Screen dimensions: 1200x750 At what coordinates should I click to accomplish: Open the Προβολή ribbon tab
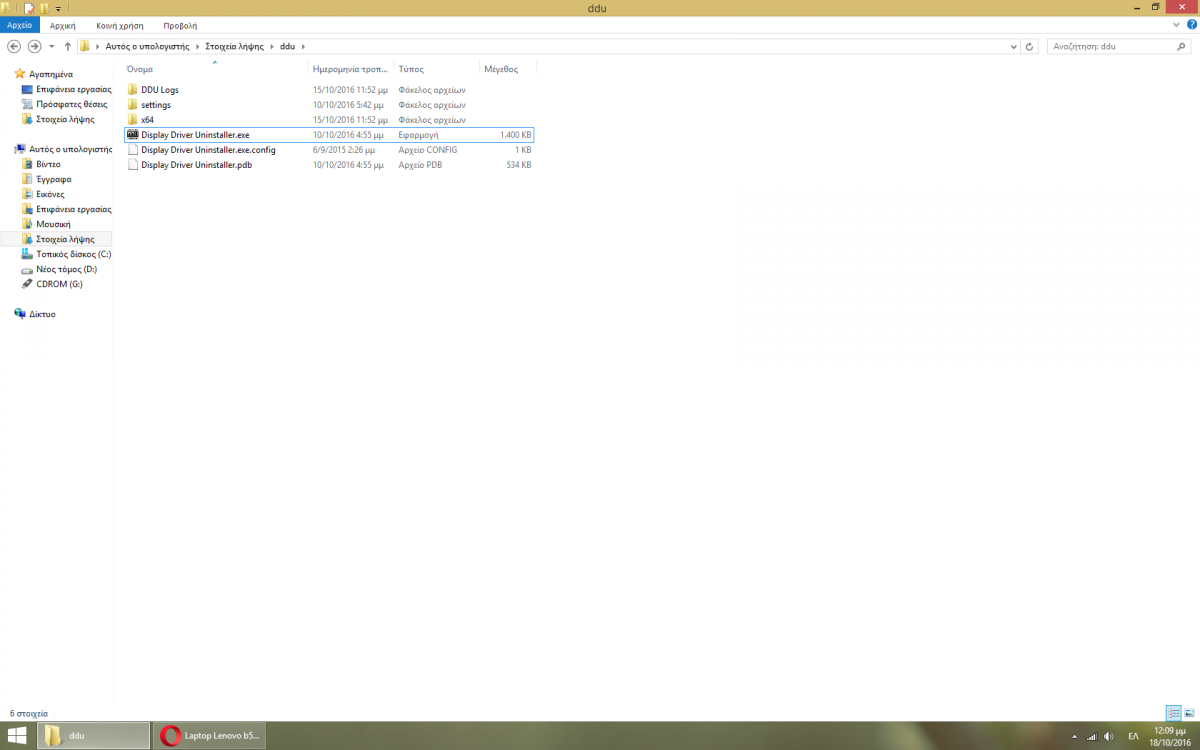coord(180,25)
